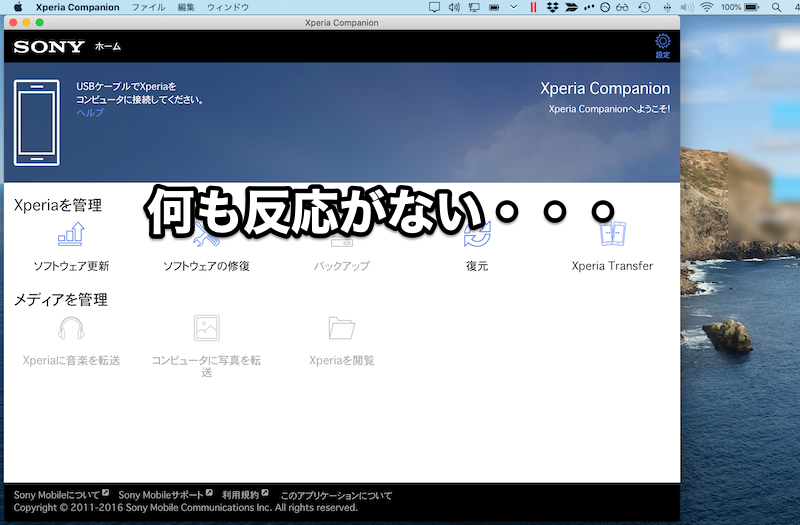
Task: Open the 編集 menu
Action: (x=186, y=7)
